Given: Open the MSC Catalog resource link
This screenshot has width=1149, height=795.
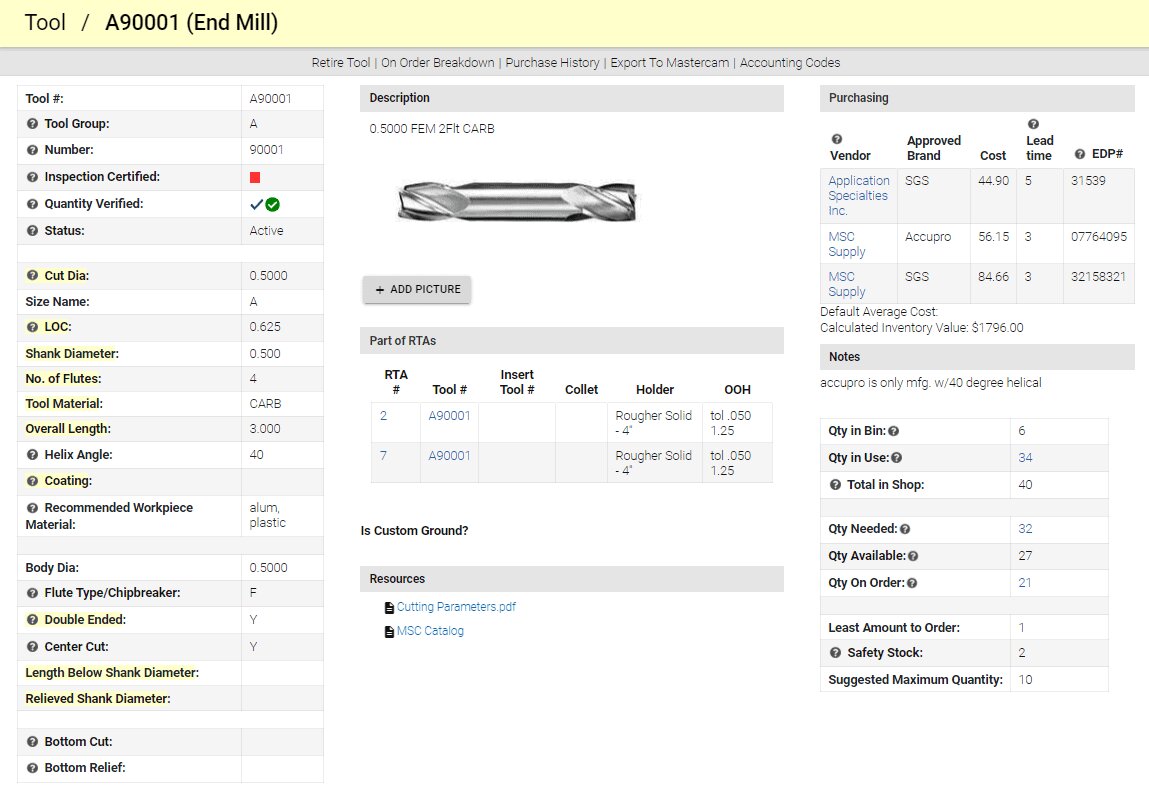Looking at the screenshot, I should pyautogui.click(x=430, y=631).
